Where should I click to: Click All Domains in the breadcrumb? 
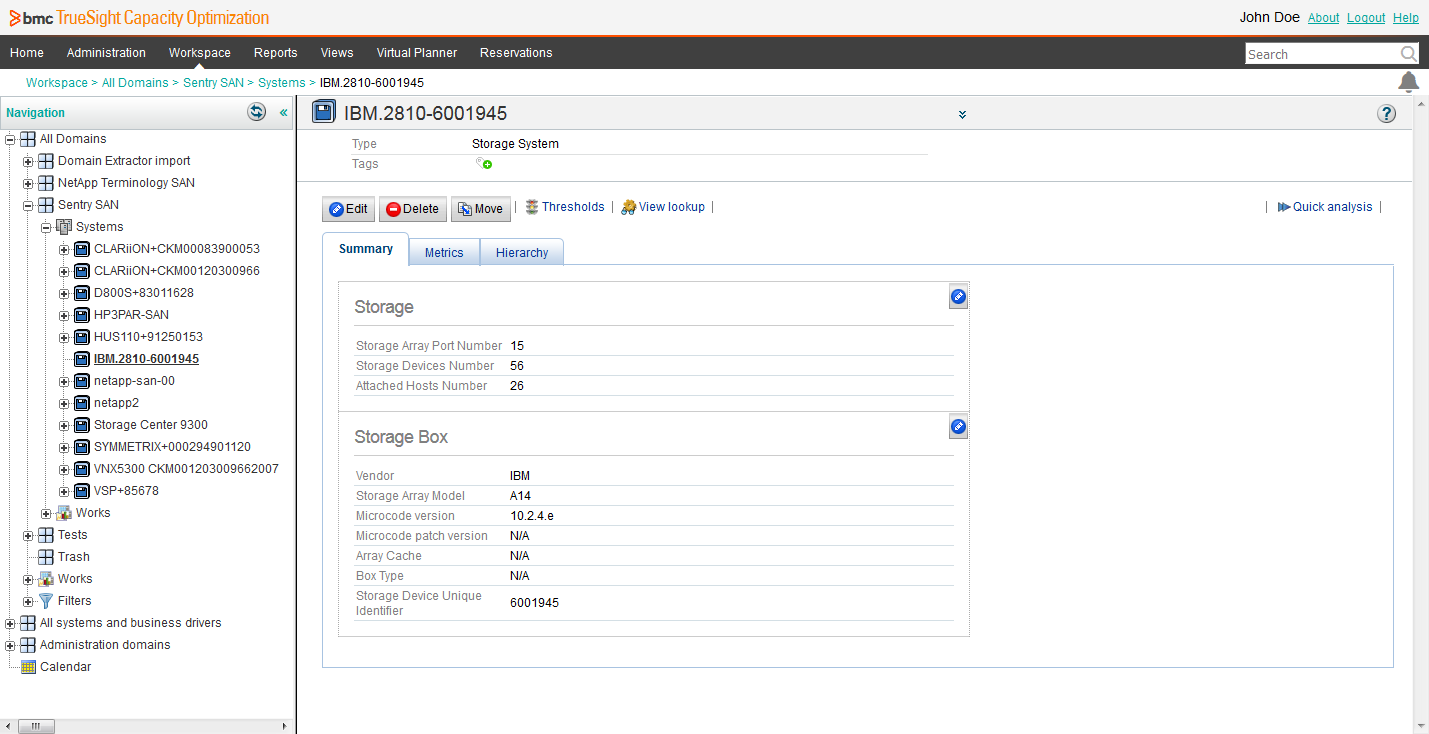click(x=135, y=83)
